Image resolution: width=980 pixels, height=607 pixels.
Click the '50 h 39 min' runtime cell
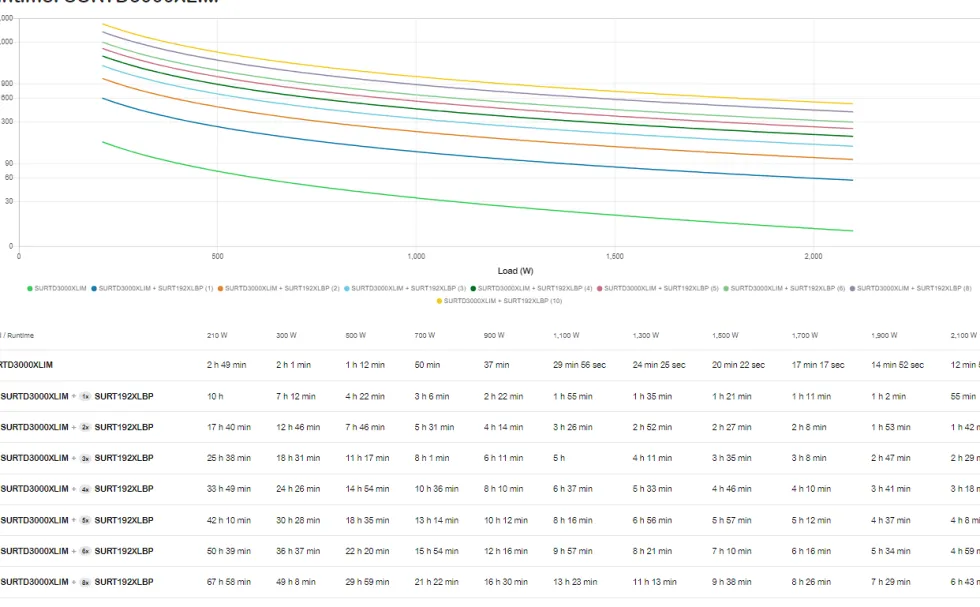click(229, 551)
